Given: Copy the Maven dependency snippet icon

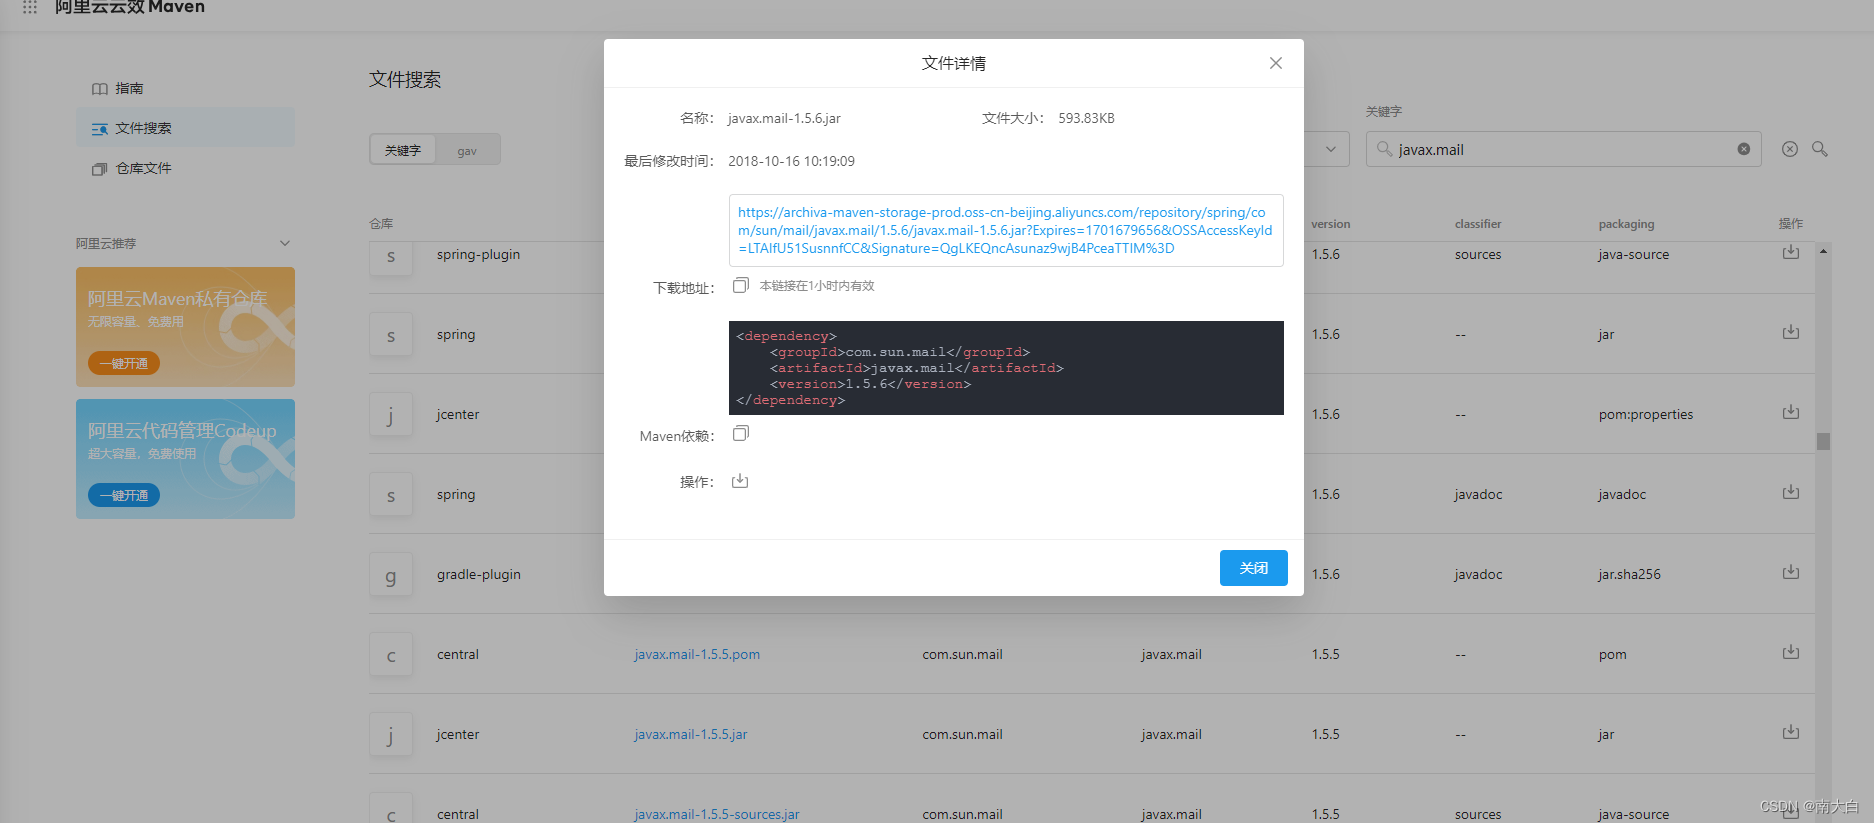Looking at the screenshot, I should click(740, 433).
